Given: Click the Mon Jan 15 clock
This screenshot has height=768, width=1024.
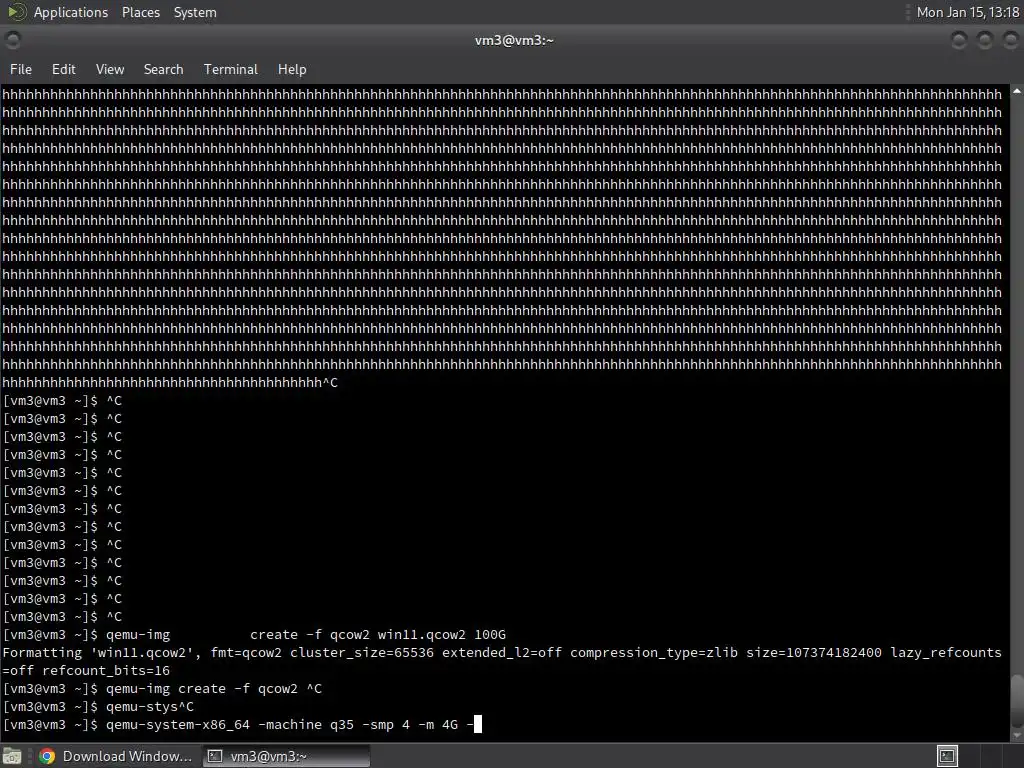Looking at the screenshot, I should coord(967,12).
